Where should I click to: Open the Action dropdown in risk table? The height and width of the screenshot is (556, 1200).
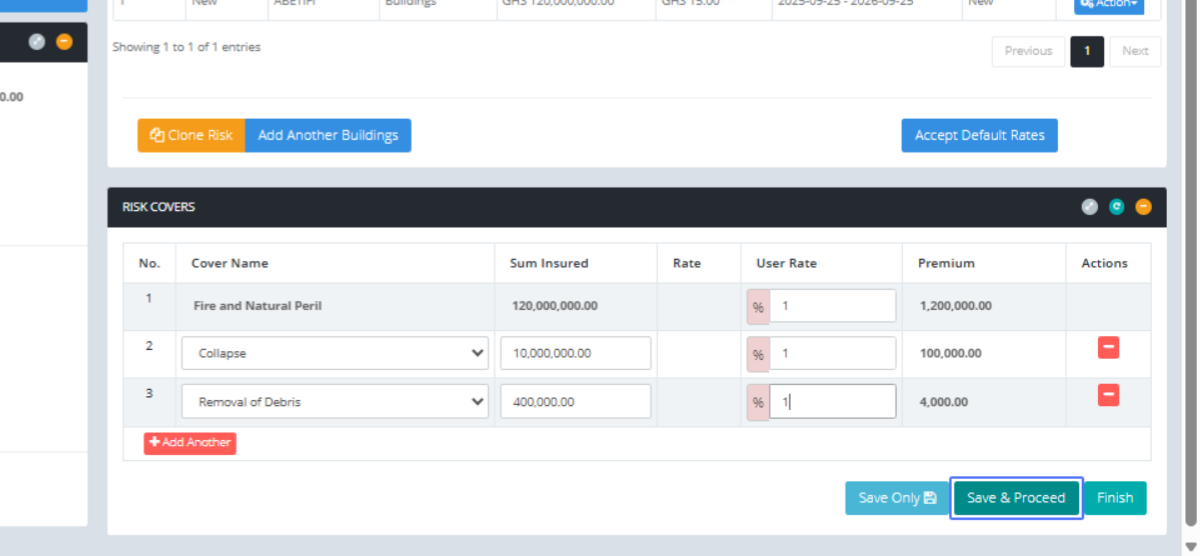[x=1109, y=5]
